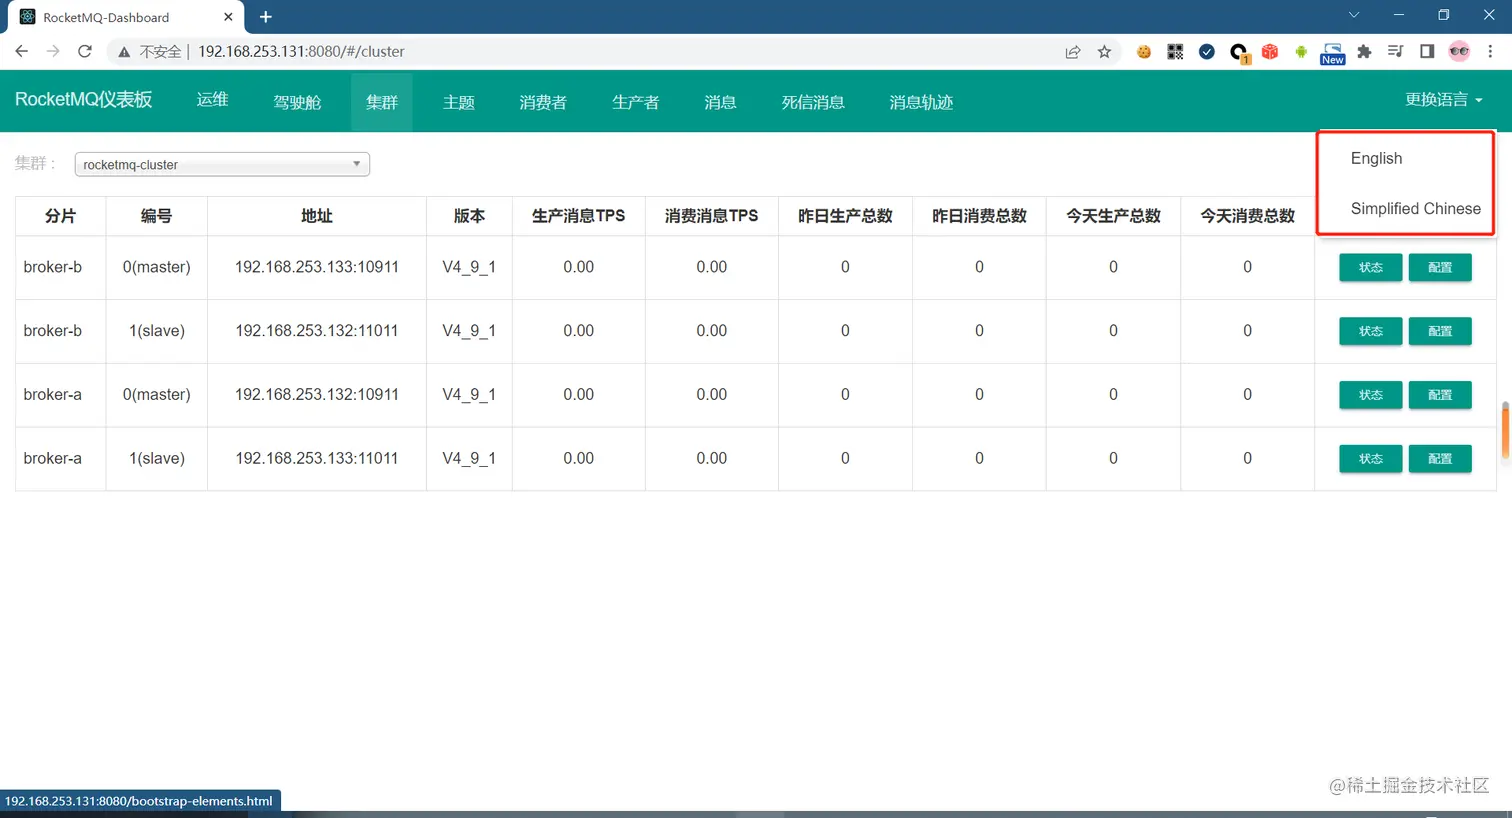Open the QR code extension
1512x818 pixels.
tap(1175, 52)
